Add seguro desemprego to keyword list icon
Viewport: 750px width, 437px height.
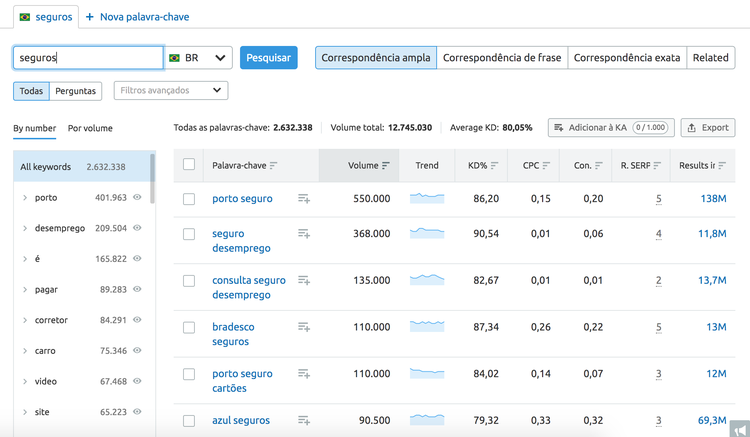click(304, 233)
